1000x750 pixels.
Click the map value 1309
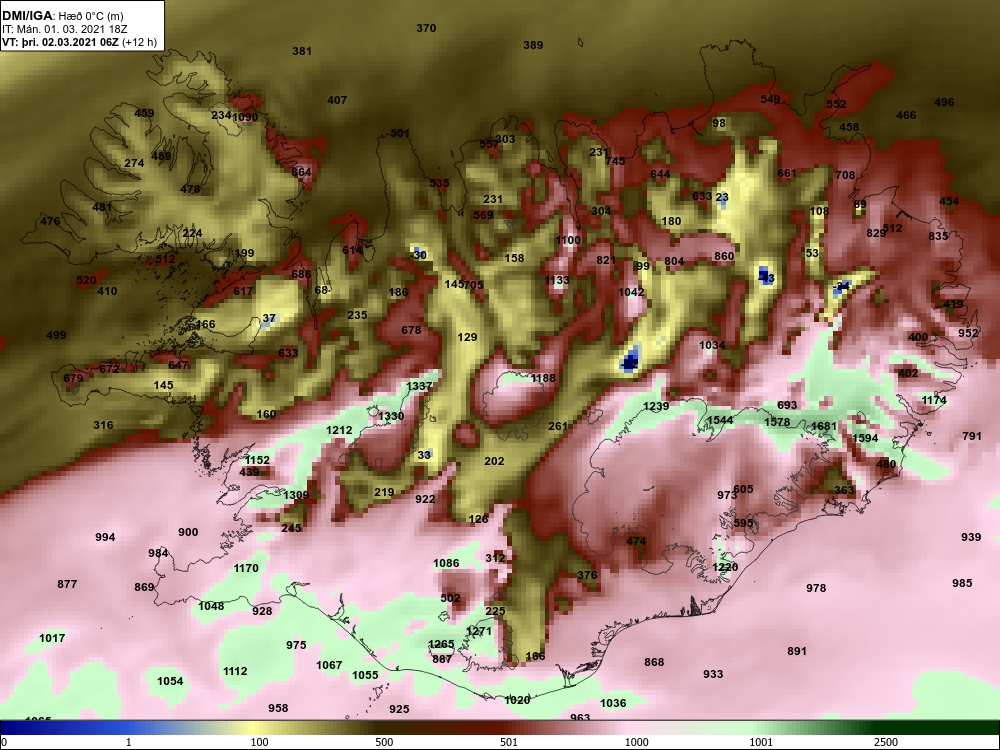(x=296, y=496)
